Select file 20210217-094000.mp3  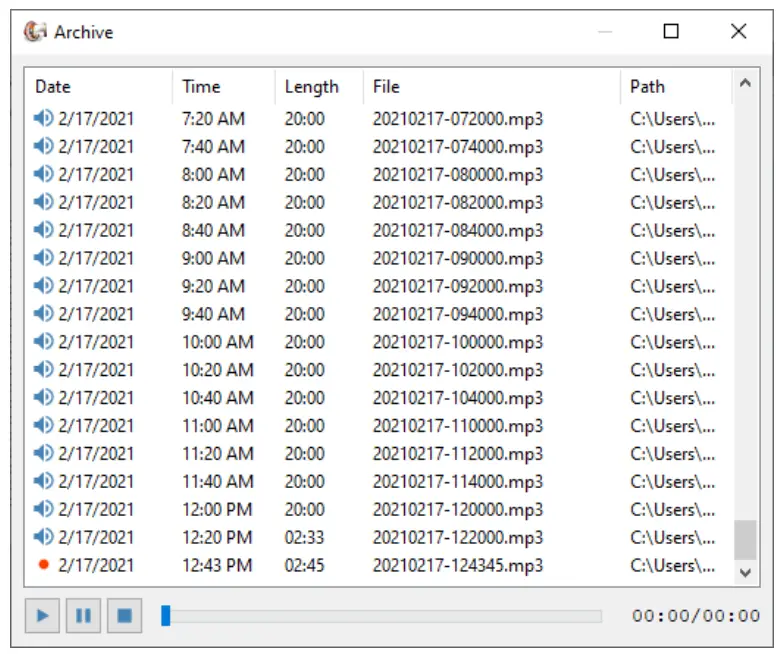coord(458,314)
